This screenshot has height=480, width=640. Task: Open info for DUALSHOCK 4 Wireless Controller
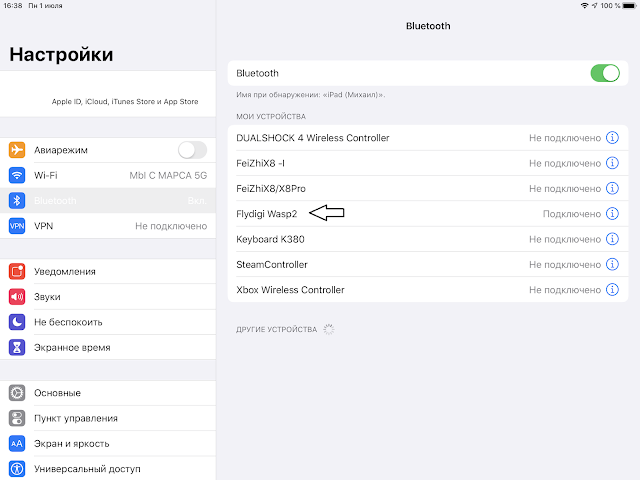[612, 138]
